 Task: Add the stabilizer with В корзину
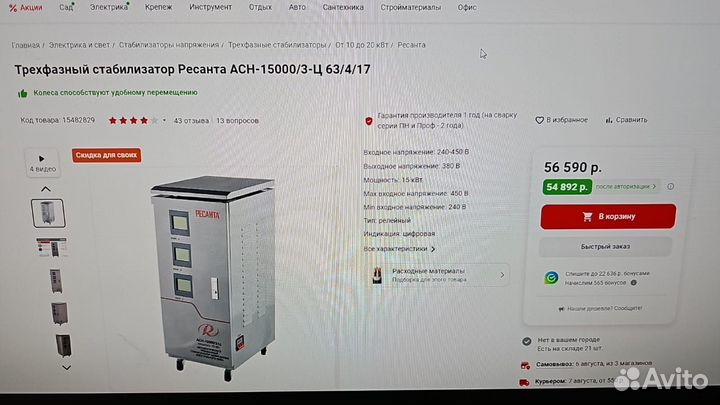click(x=608, y=216)
